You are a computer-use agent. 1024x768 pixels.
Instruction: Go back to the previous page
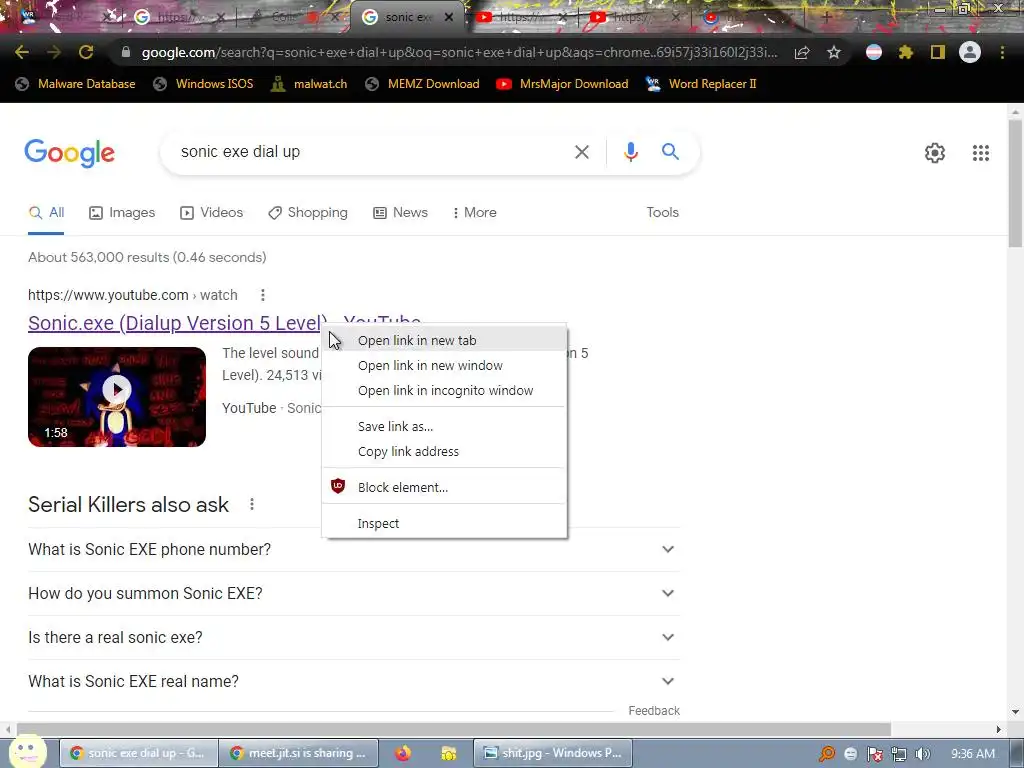point(22,52)
